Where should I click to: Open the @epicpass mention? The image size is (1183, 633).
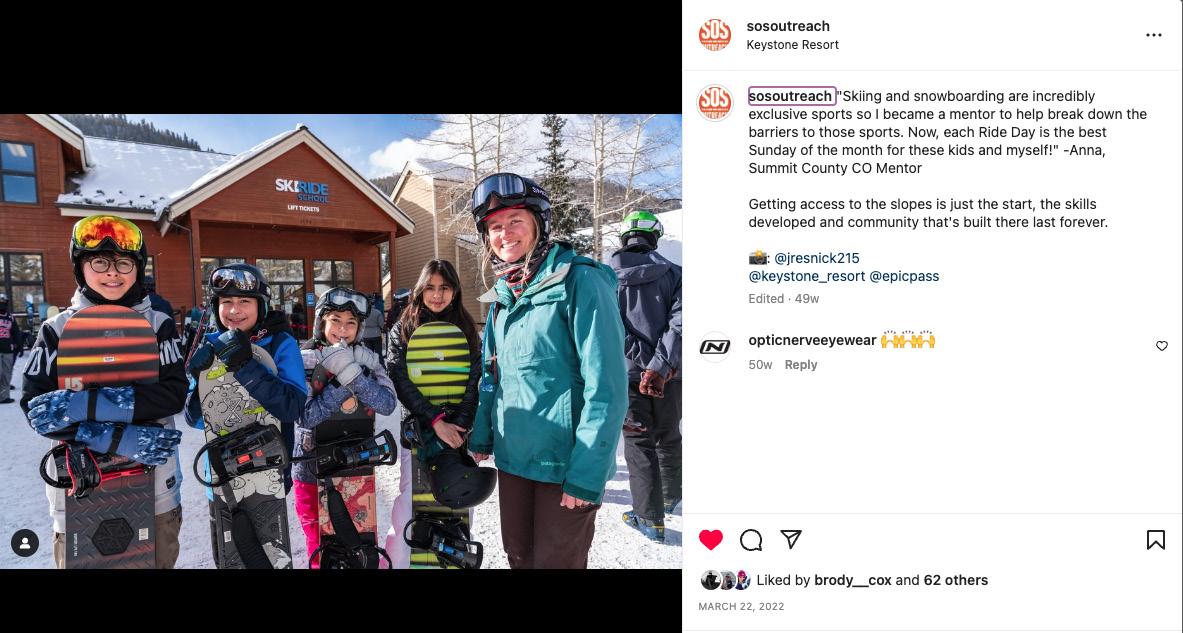click(x=904, y=276)
